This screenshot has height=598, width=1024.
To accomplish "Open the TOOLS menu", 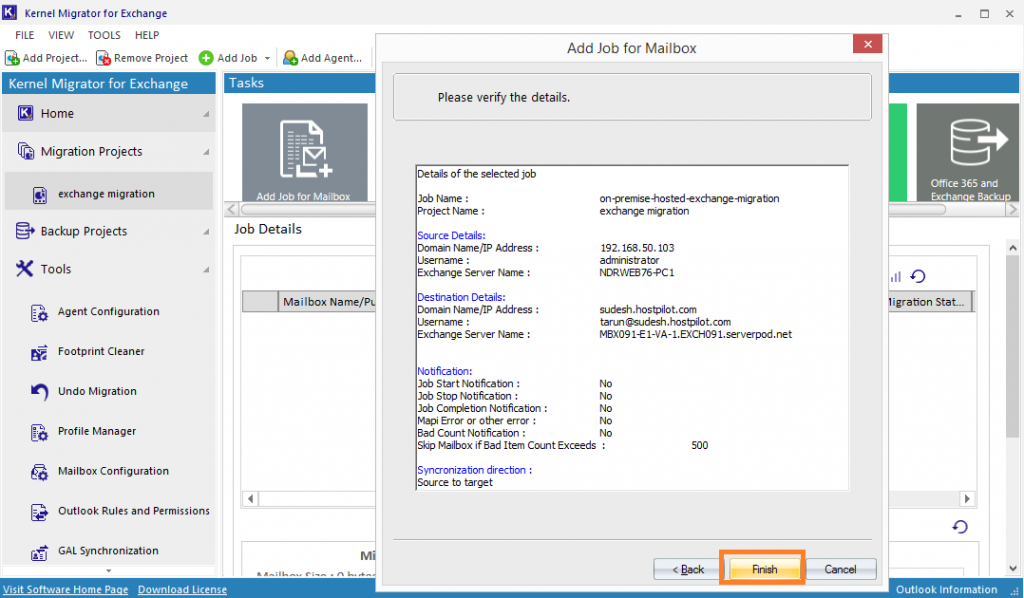I will coord(104,34).
